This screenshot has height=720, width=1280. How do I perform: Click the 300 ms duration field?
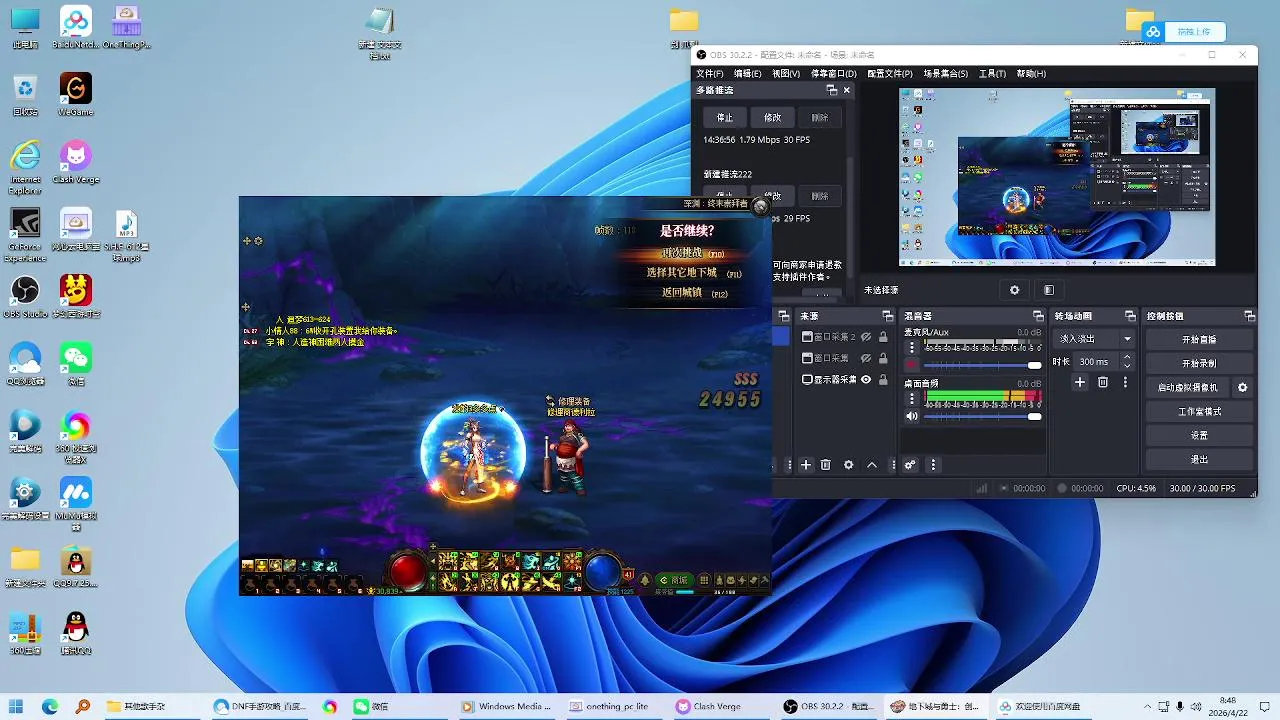1094,362
